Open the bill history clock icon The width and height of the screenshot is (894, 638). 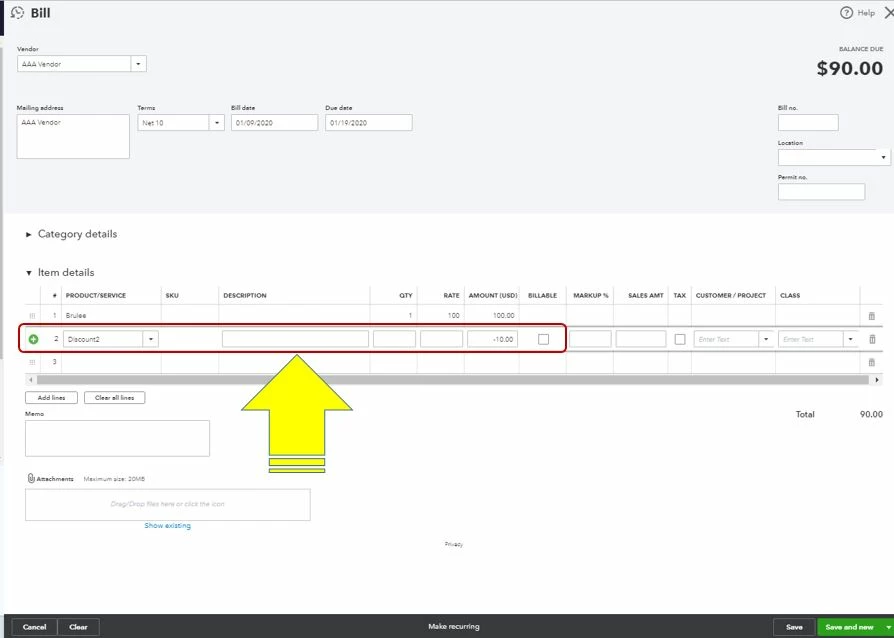(18, 13)
